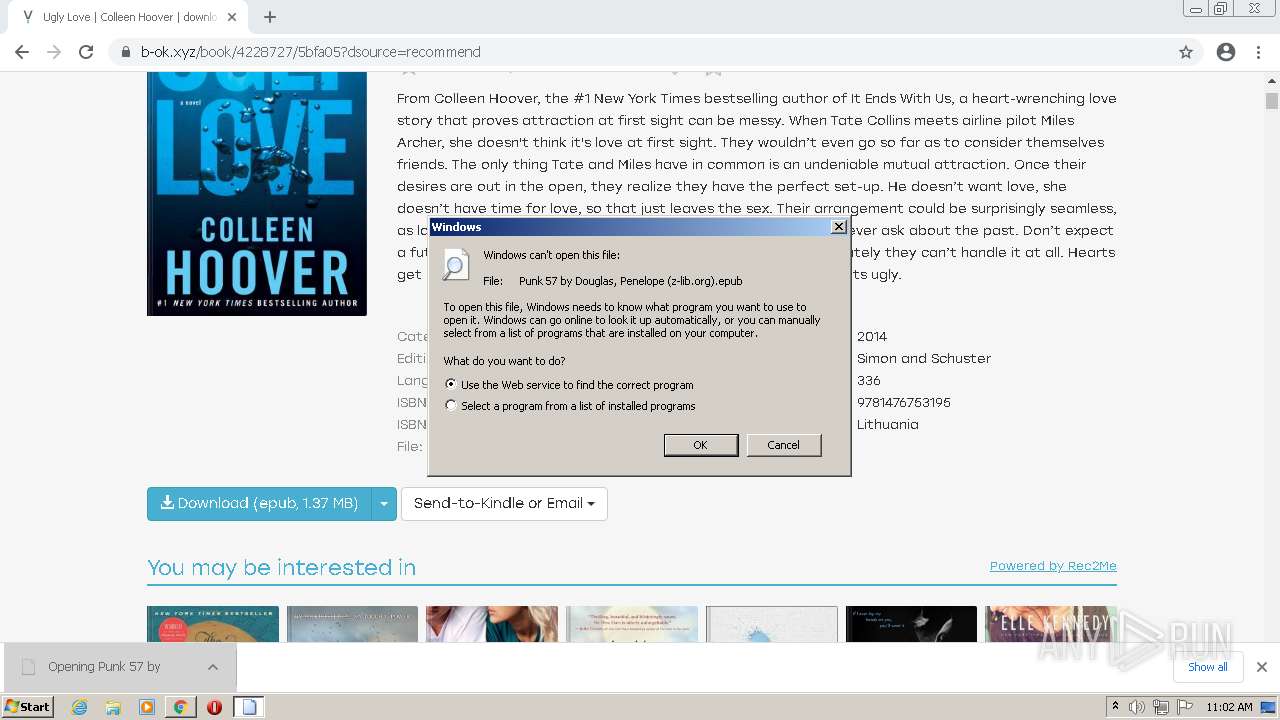Image resolution: width=1280 pixels, height=720 pixels.
Task: Select the blank document taskbar window
Action: (249, 707)
